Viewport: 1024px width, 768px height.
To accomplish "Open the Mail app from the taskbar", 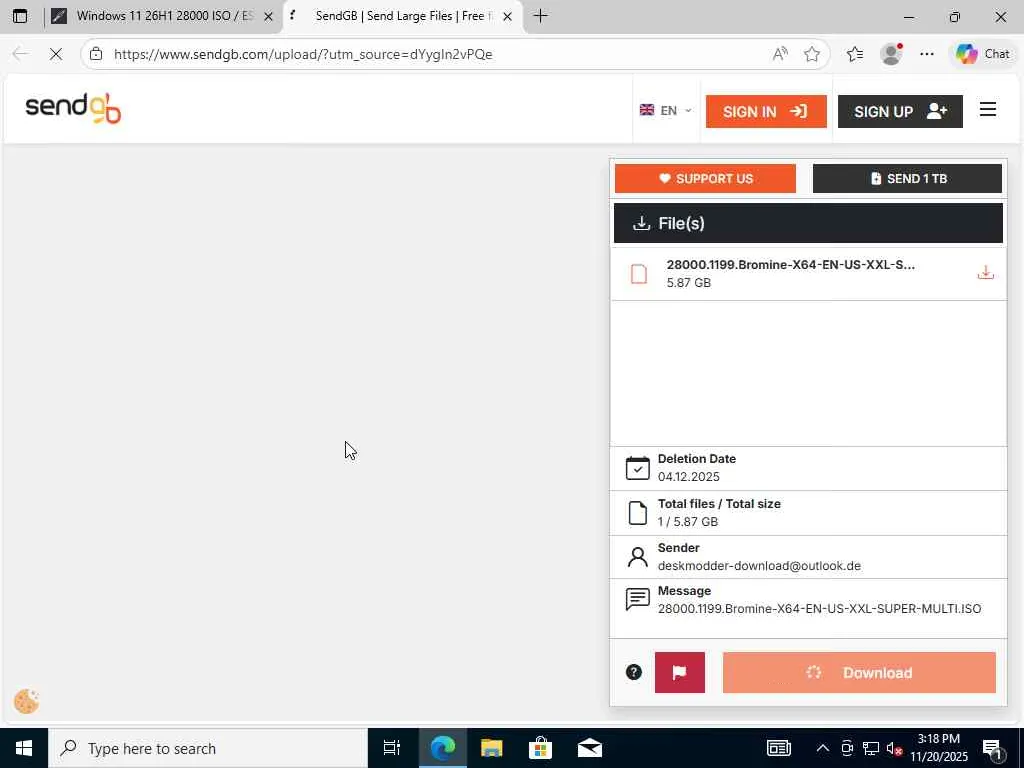I will click(590, 748).
